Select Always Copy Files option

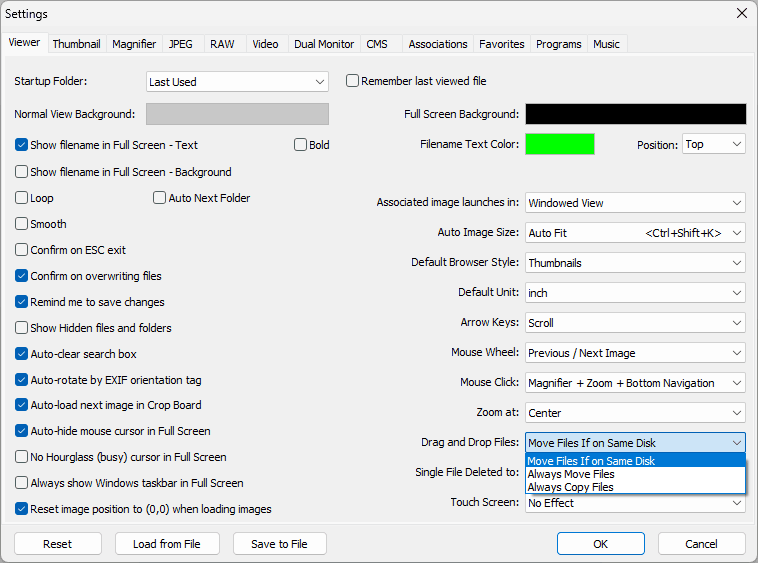coord(571,487)
